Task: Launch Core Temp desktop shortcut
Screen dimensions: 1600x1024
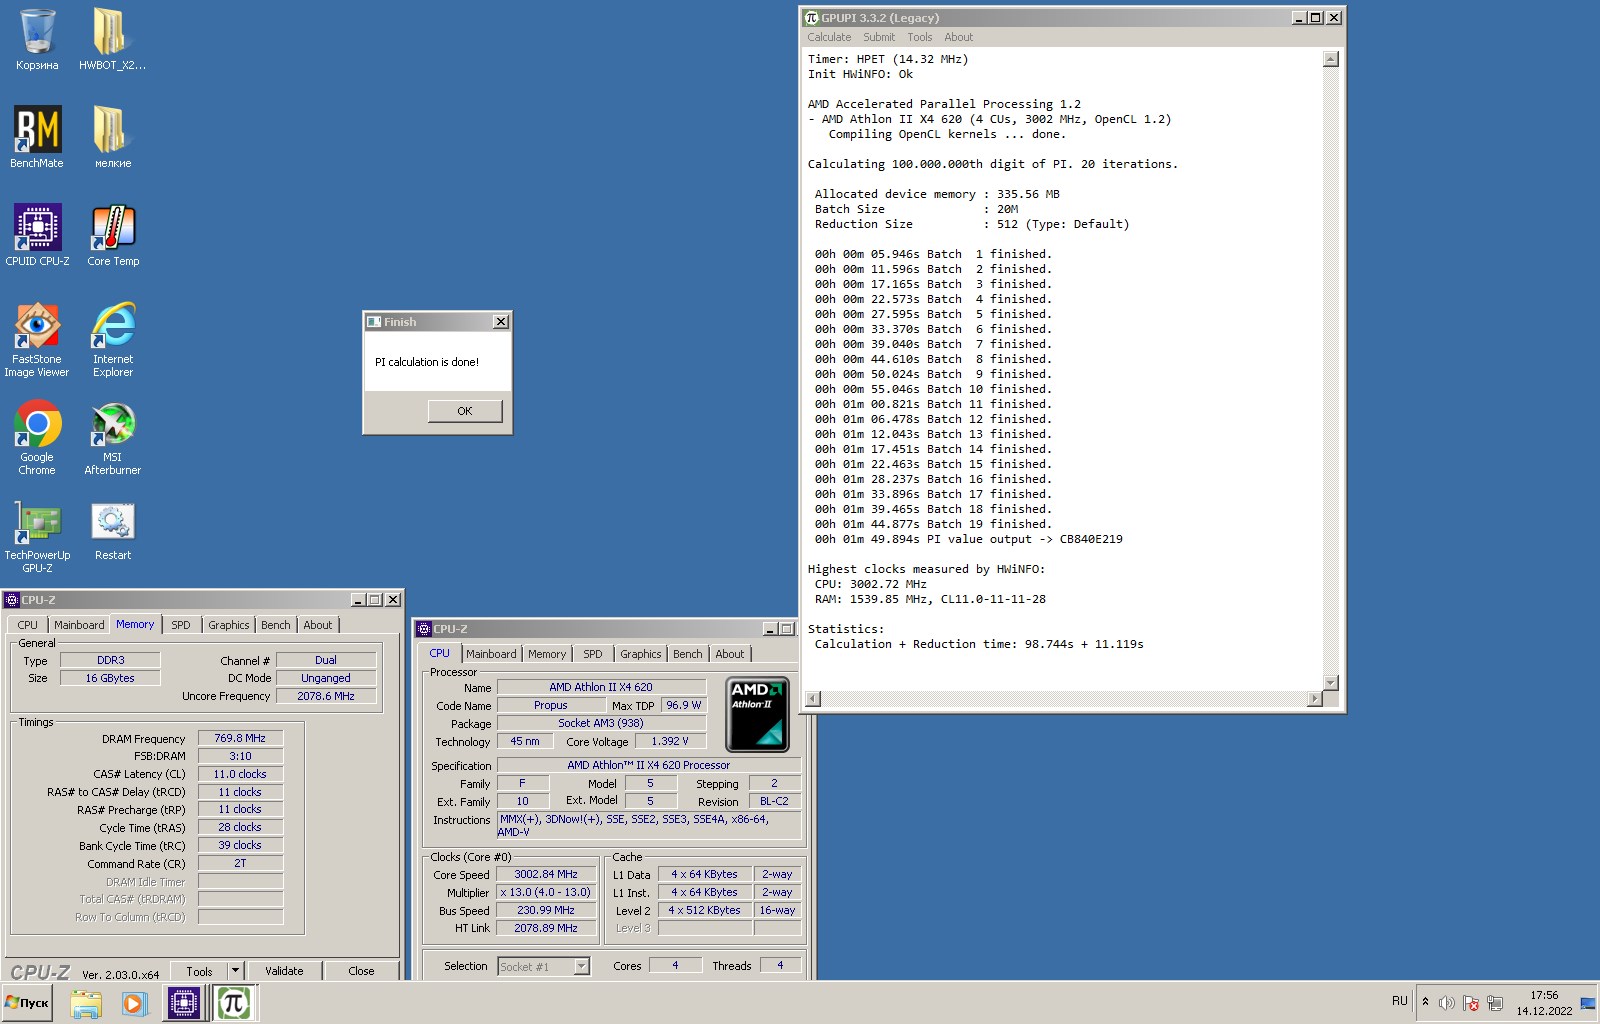Action: point(112,236)
